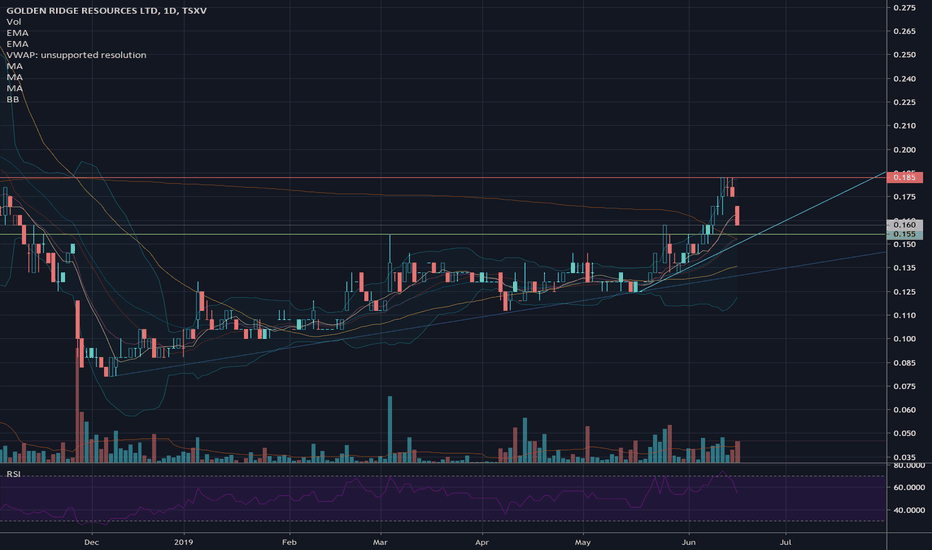Click the last red candlestick in June
932x550 pixels.
(x=738, y=215)
